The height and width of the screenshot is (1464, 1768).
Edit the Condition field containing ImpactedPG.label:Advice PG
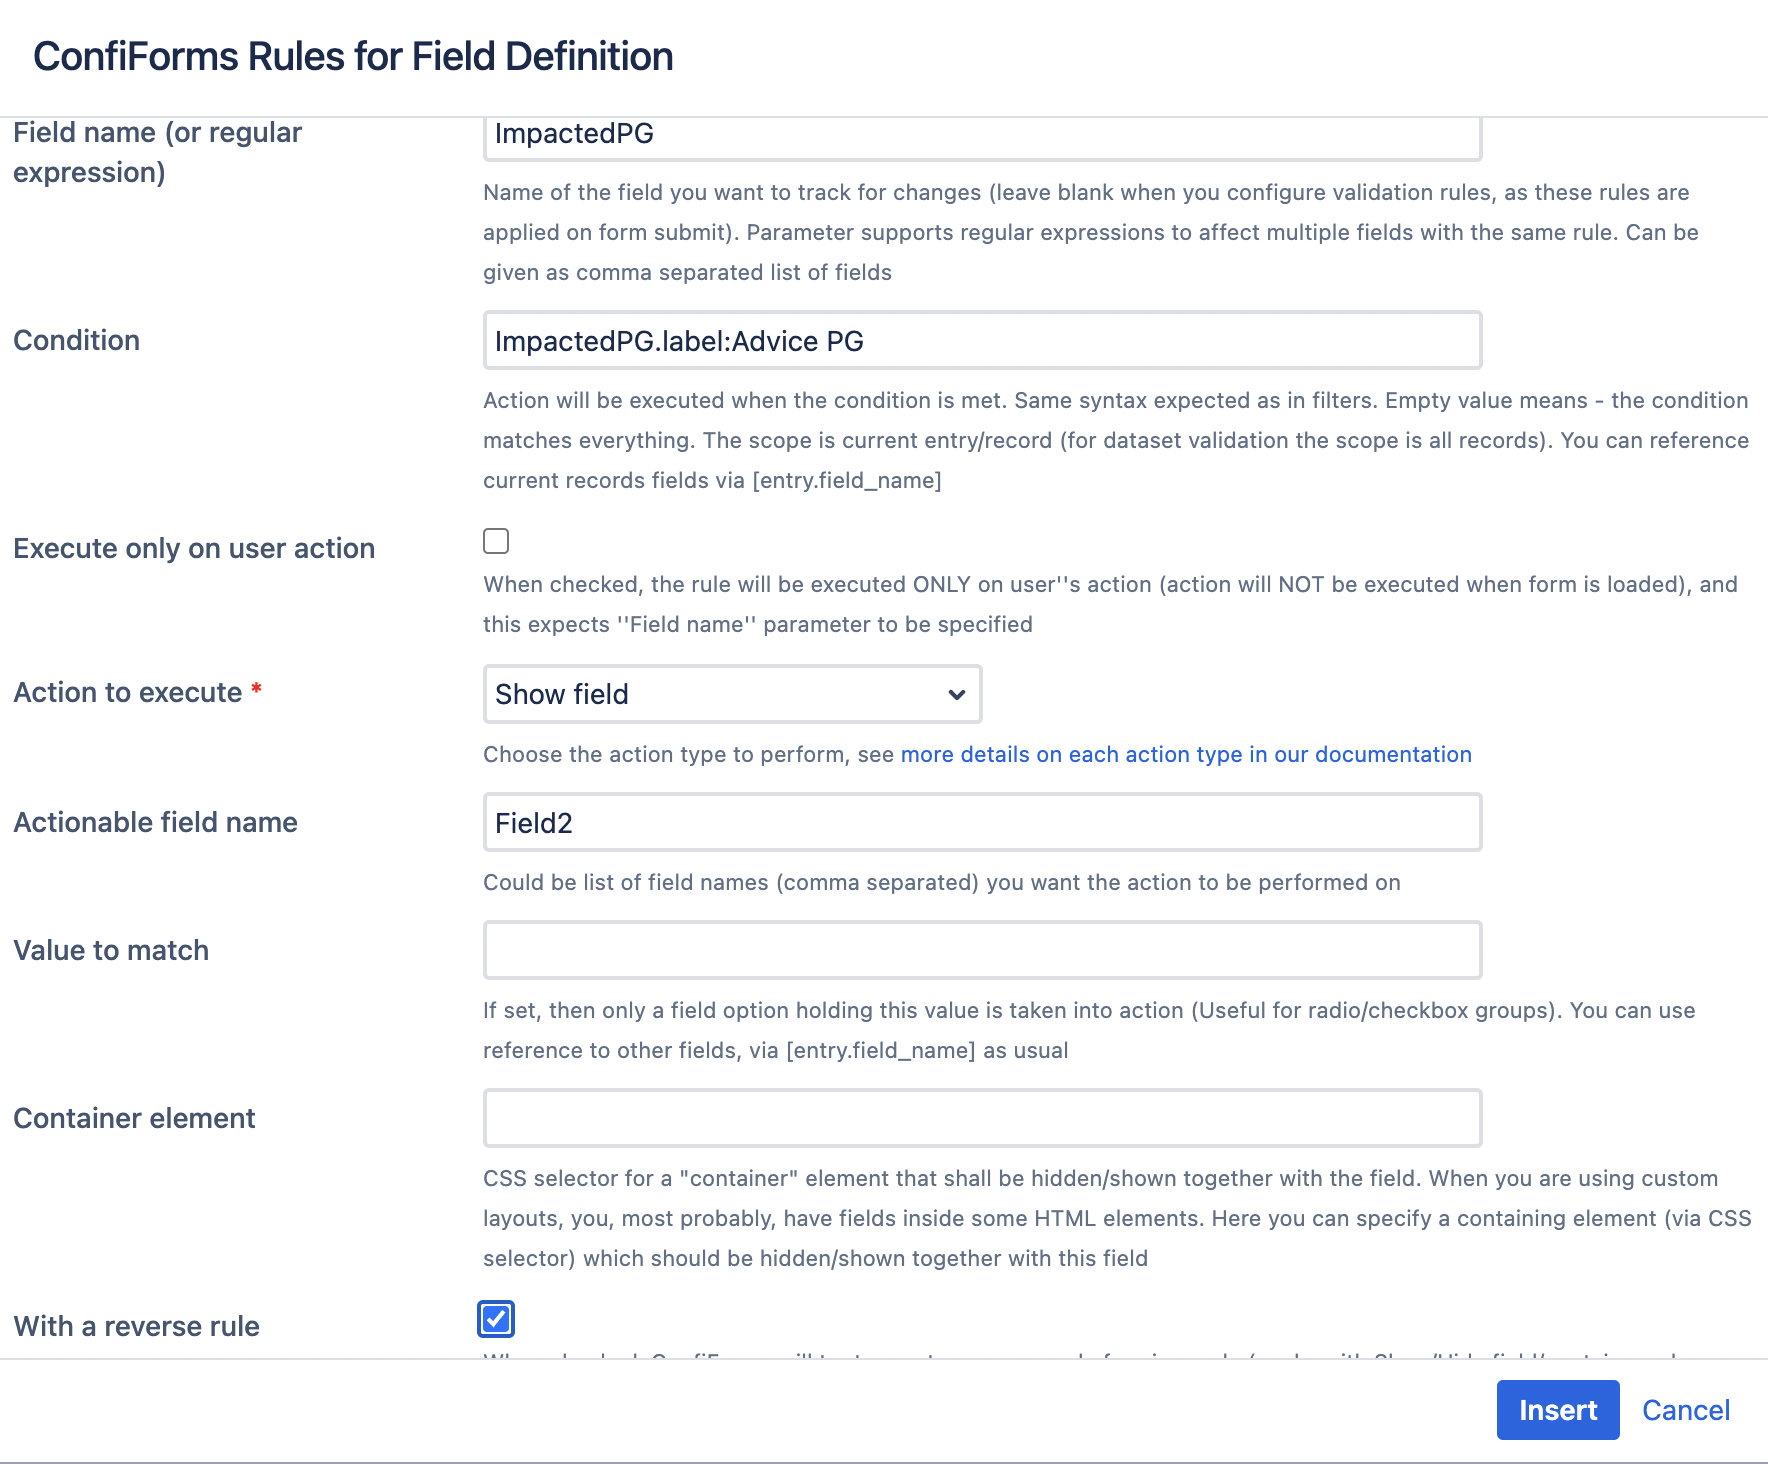(980, 340)
